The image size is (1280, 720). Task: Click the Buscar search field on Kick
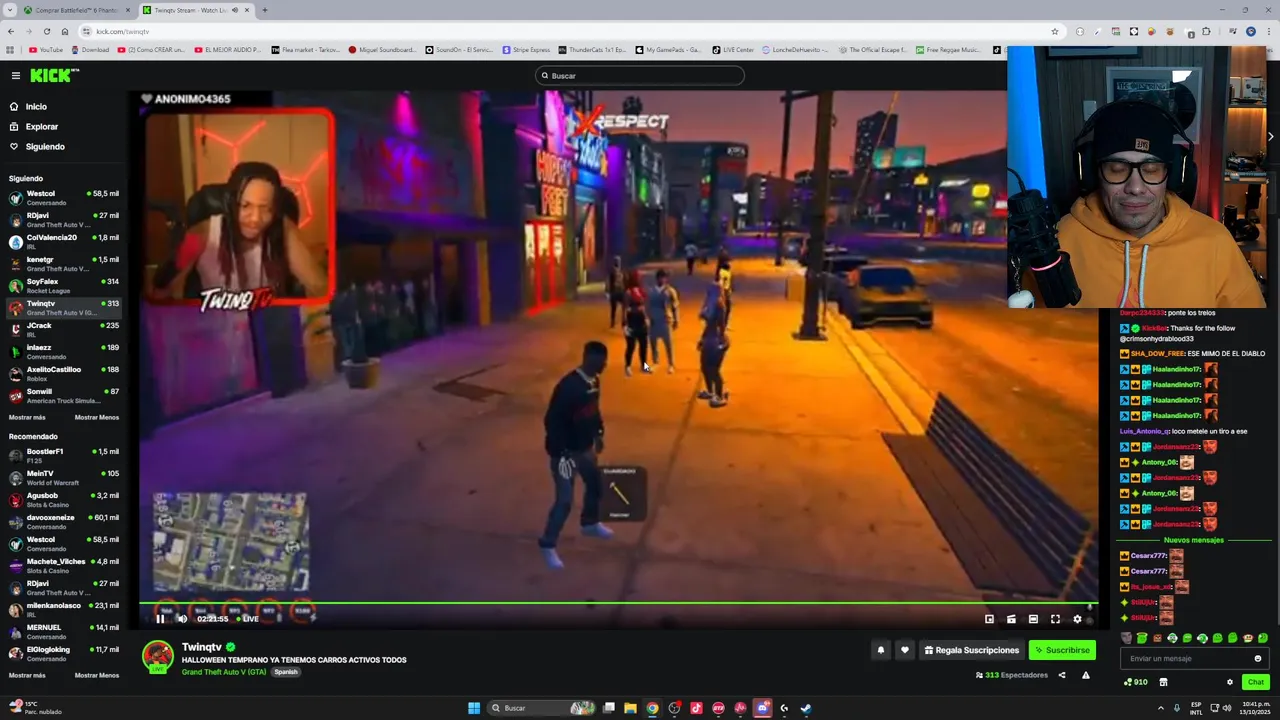(x=640, y=76)
